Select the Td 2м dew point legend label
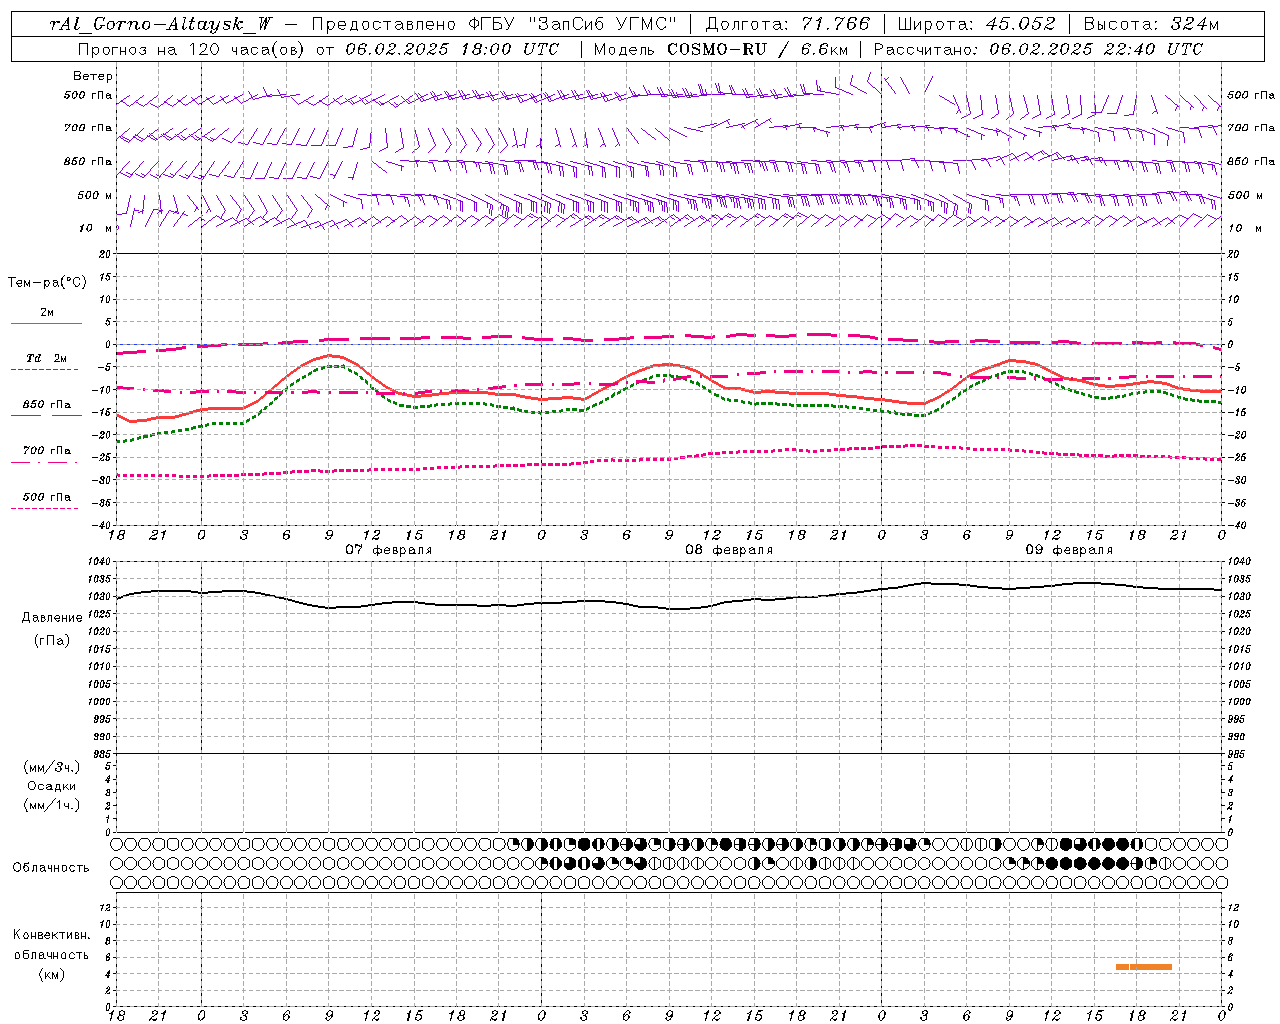Image resolution: width=1280 pixels, height=1024 pixels. point(47,358)
